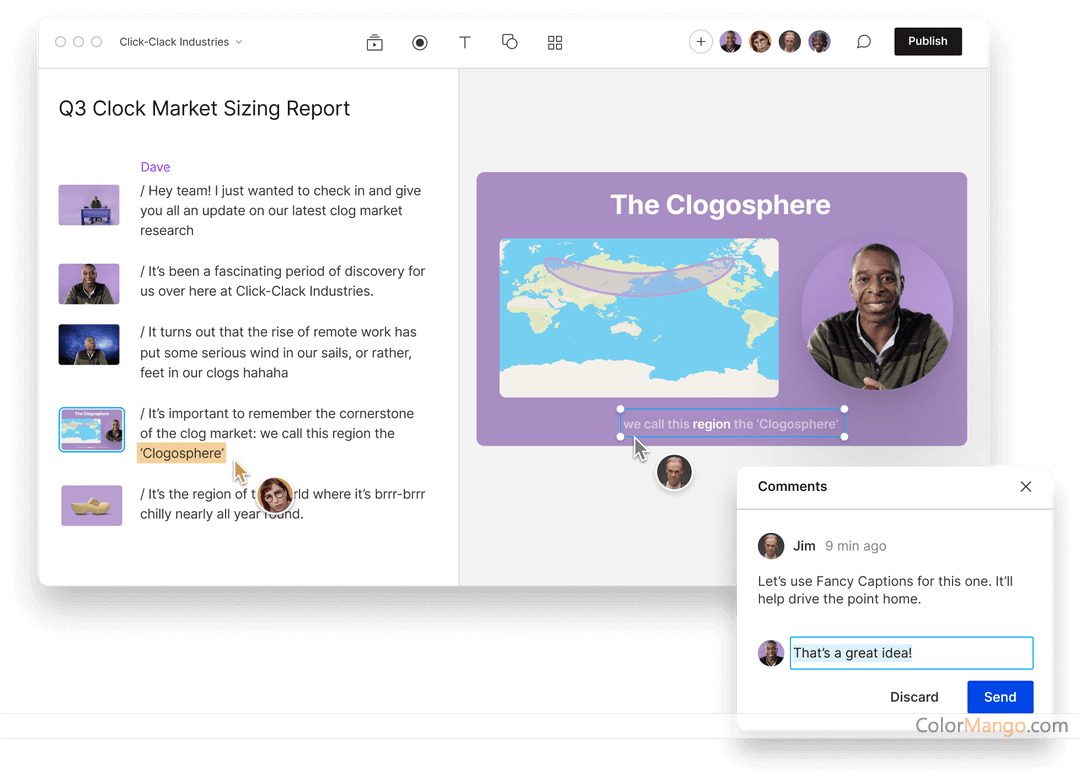Click the highlighted 'Clogosphere' word in script
Image resolution: width=1080 pixels, height=780 pixels.
(181, 454)
